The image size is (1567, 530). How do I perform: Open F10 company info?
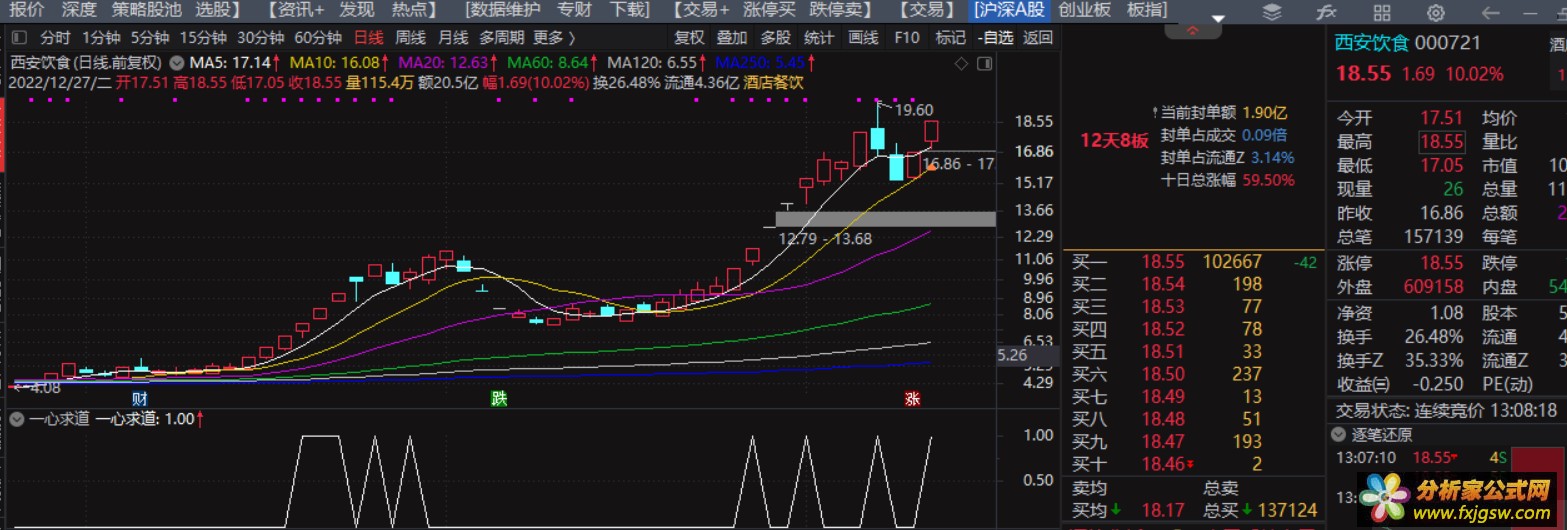point(907,38)
